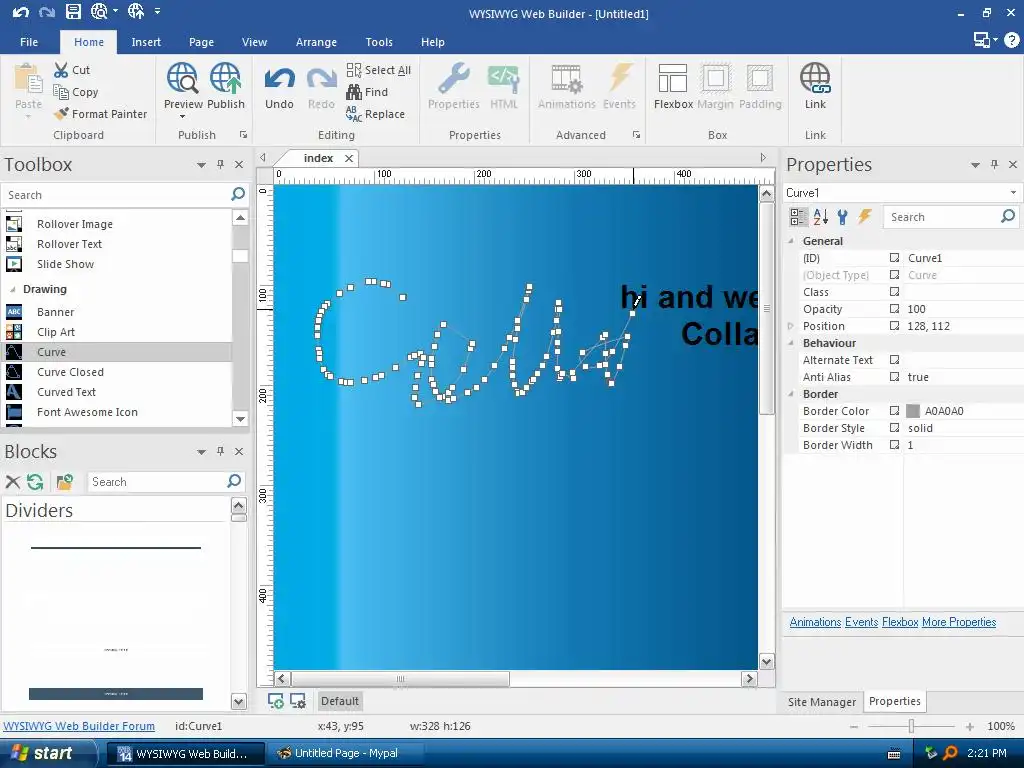
Task: Toggle the Opacity property marker box
Action: click(x=895, y=309)
